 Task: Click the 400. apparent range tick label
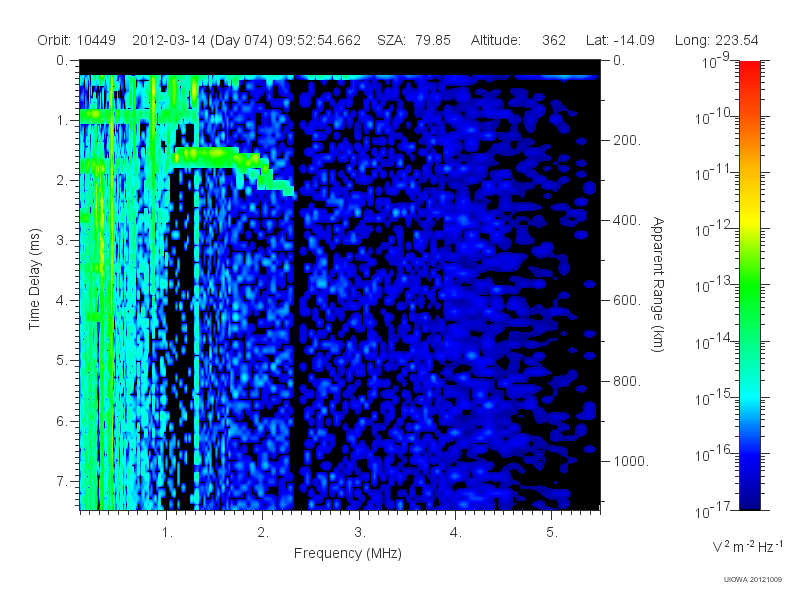pos(627,220)
